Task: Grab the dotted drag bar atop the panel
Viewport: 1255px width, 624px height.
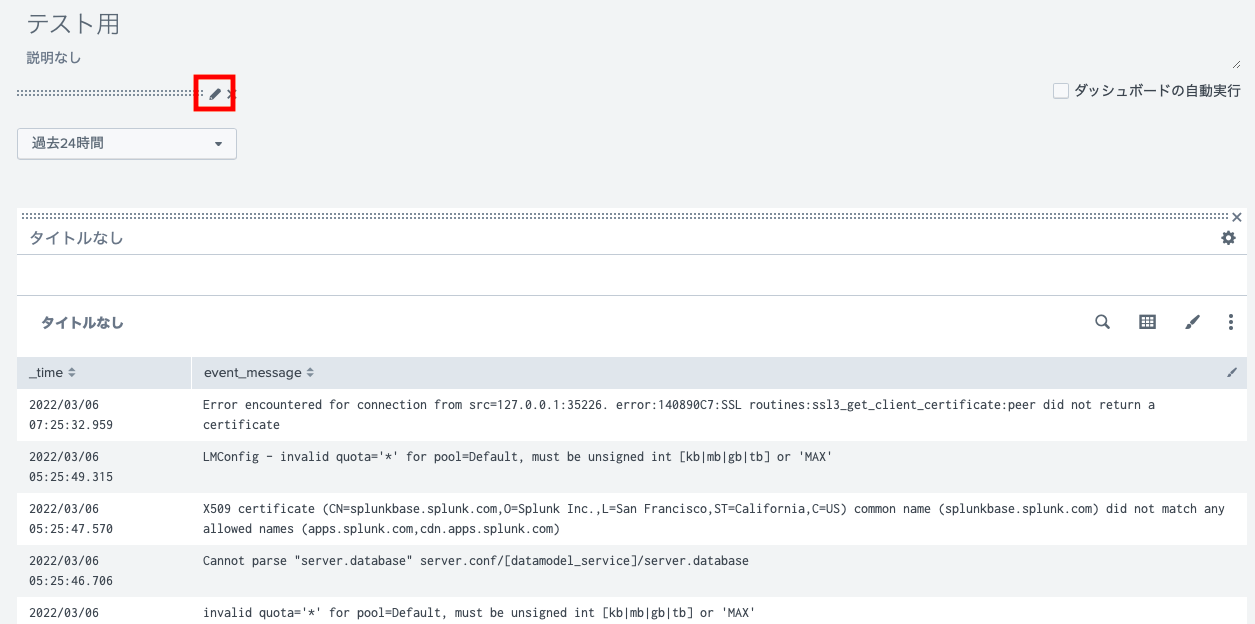Action: 624,216
